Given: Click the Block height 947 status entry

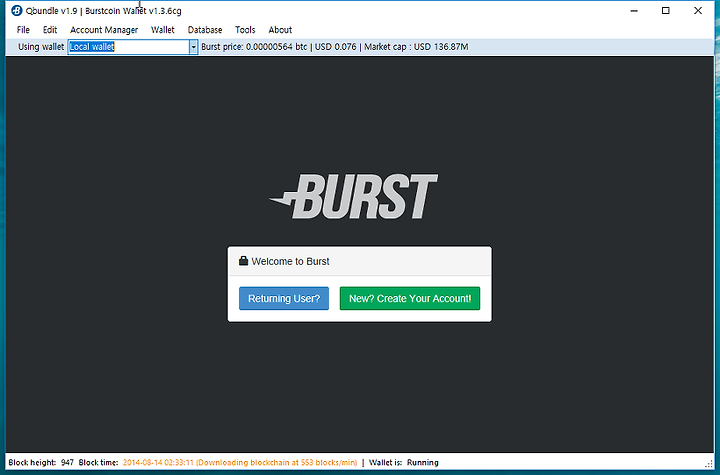Looking at the screenshot, I should point(41,463).
